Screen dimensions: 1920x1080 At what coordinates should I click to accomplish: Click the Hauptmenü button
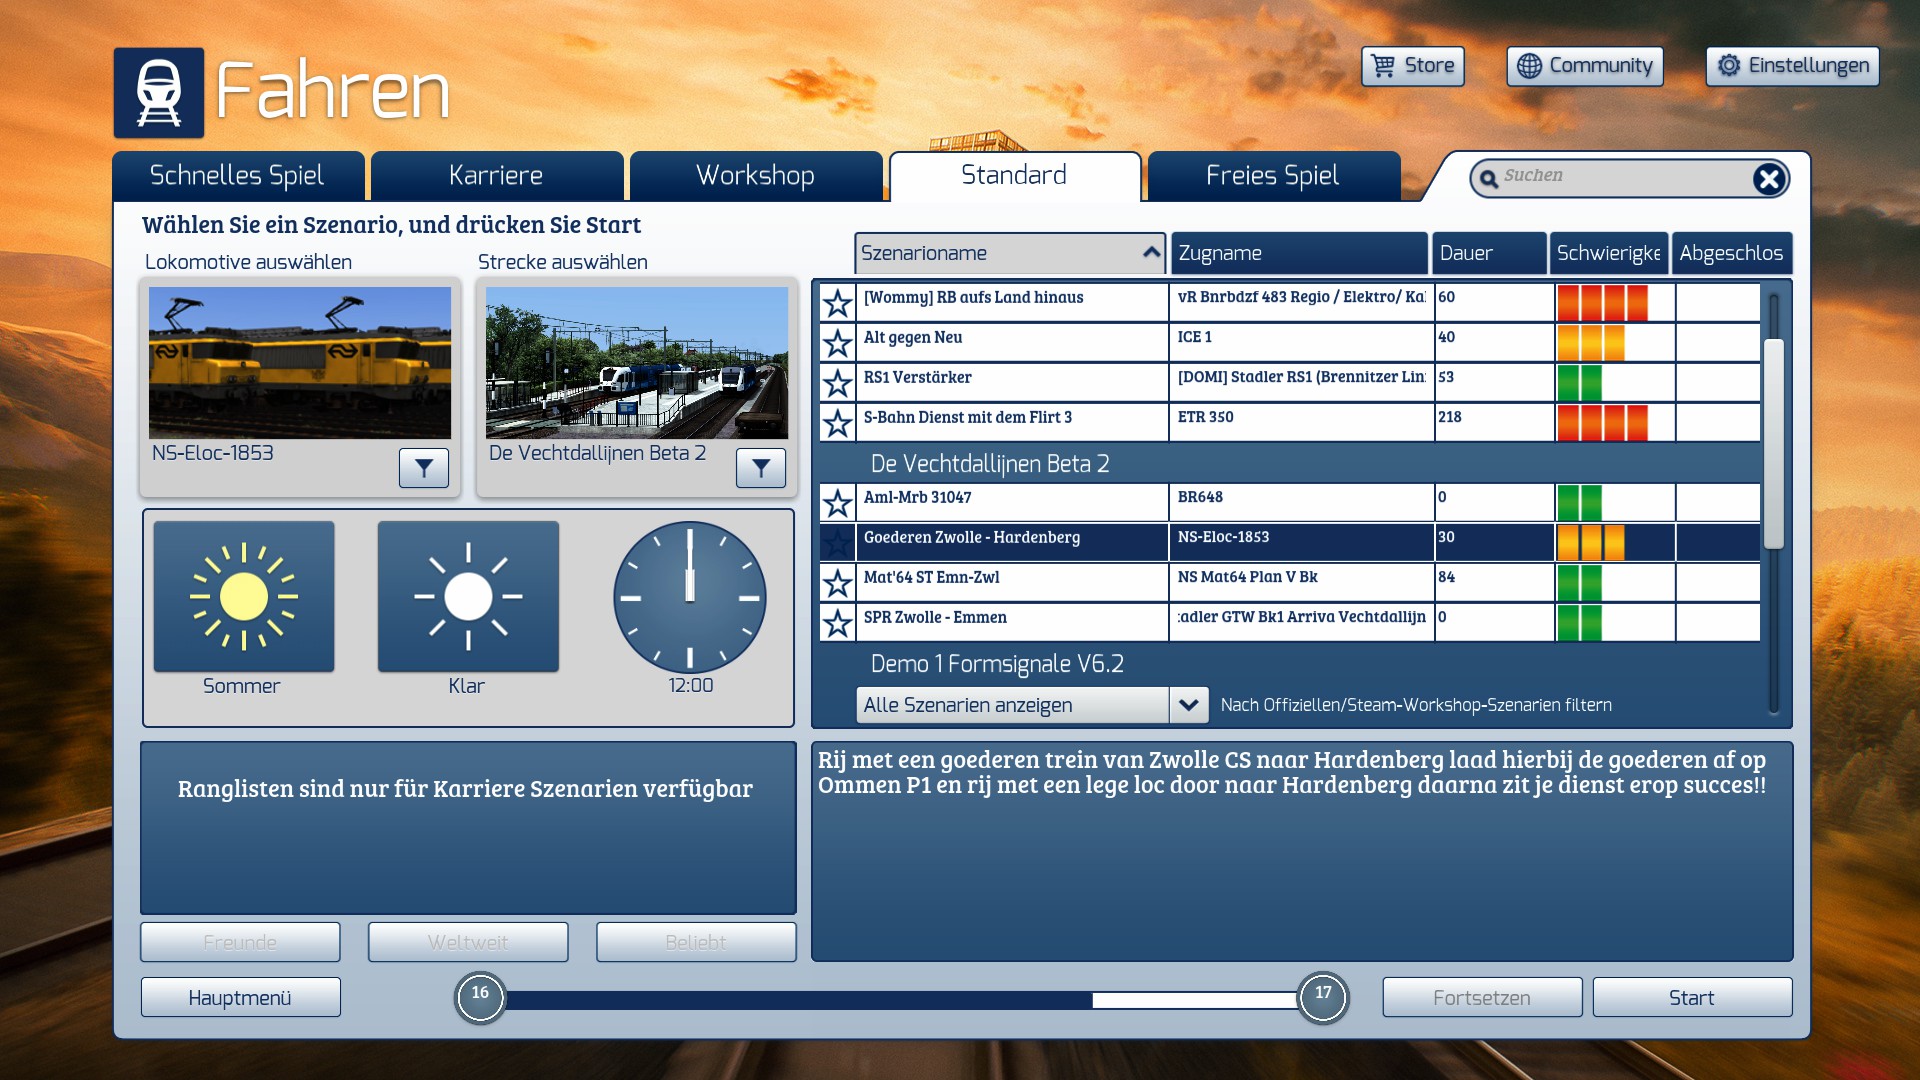(240, 997)
